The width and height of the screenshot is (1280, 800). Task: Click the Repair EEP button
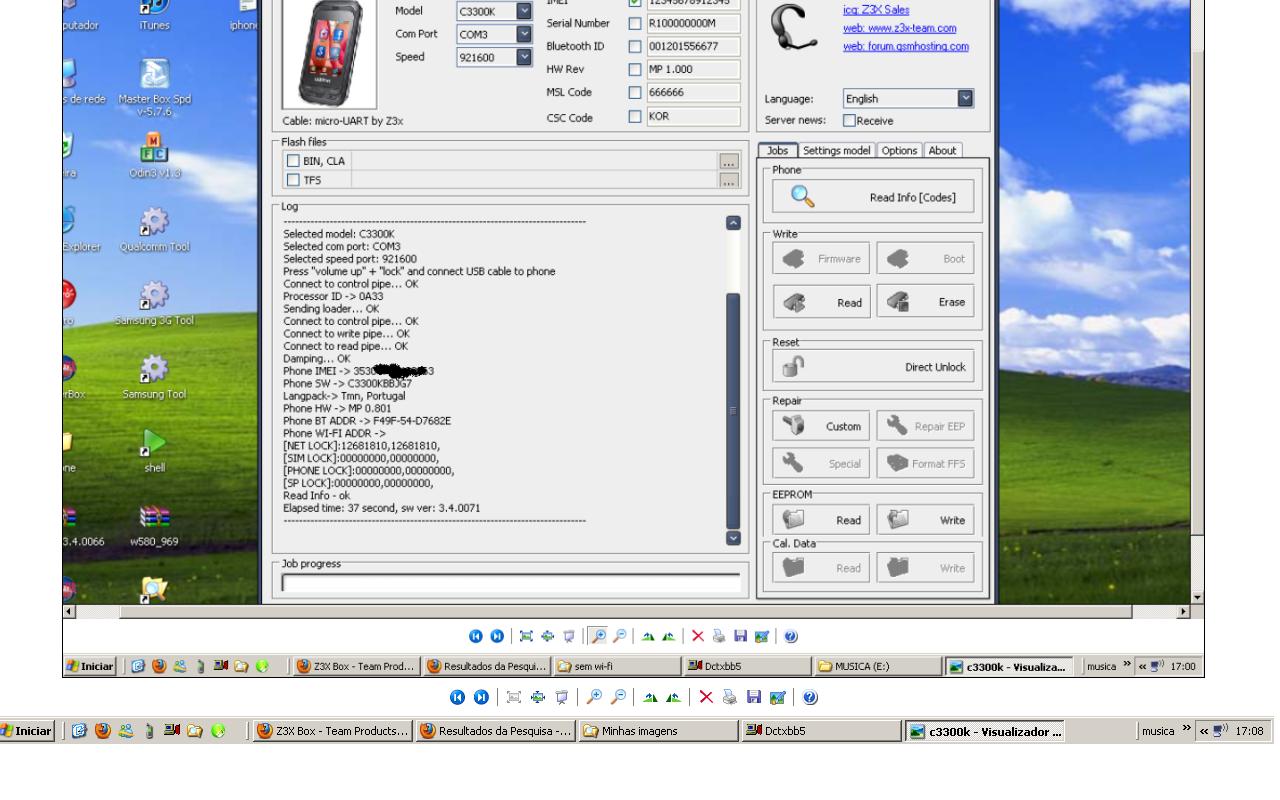[925, 426]
